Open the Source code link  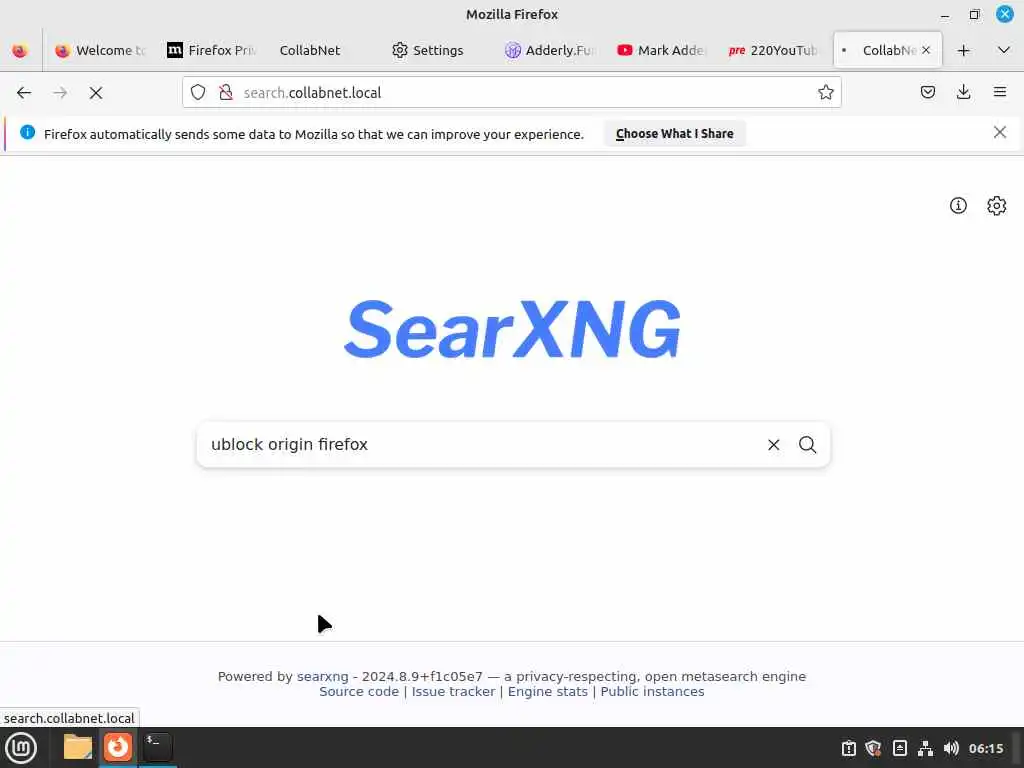click(x=359, y=692)
